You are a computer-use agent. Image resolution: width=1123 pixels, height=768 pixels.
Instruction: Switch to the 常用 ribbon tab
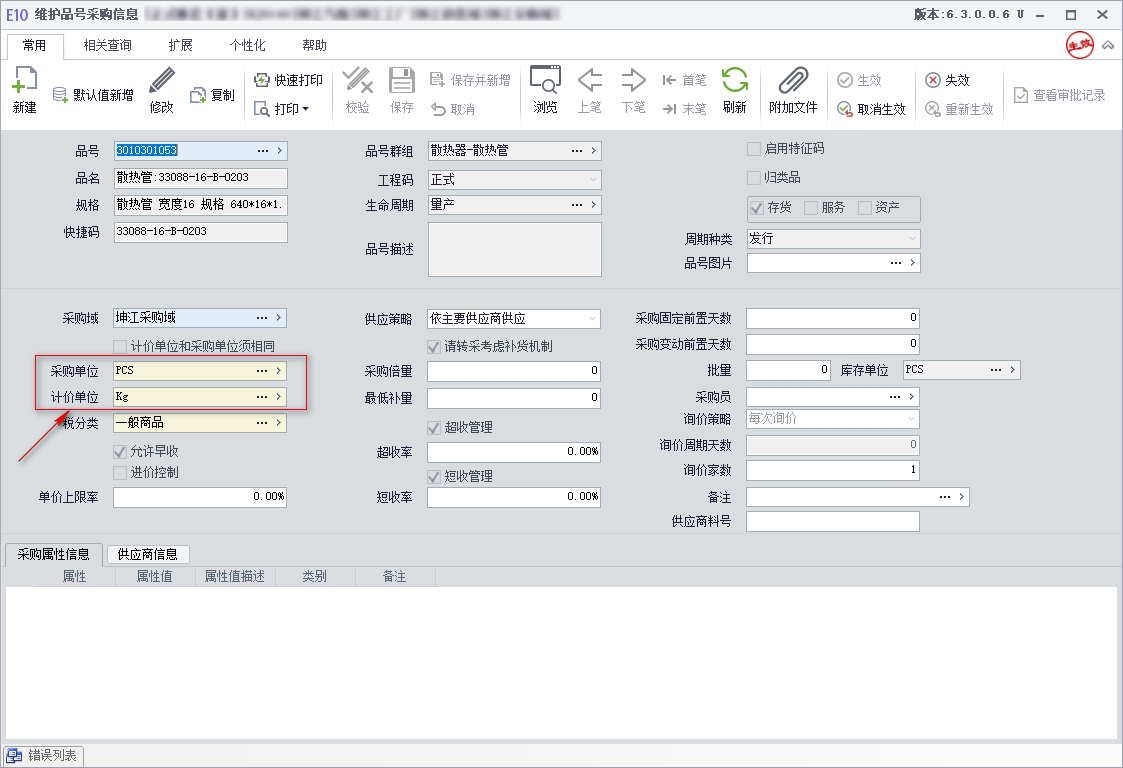coord(34,45)
